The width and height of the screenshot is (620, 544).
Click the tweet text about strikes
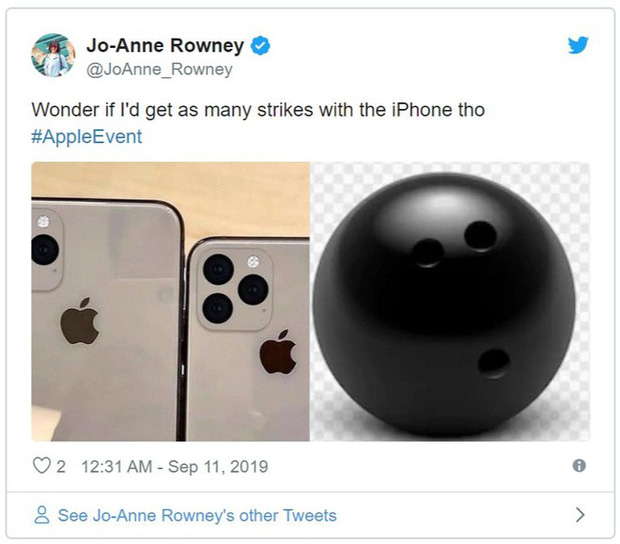coord(258,110)
